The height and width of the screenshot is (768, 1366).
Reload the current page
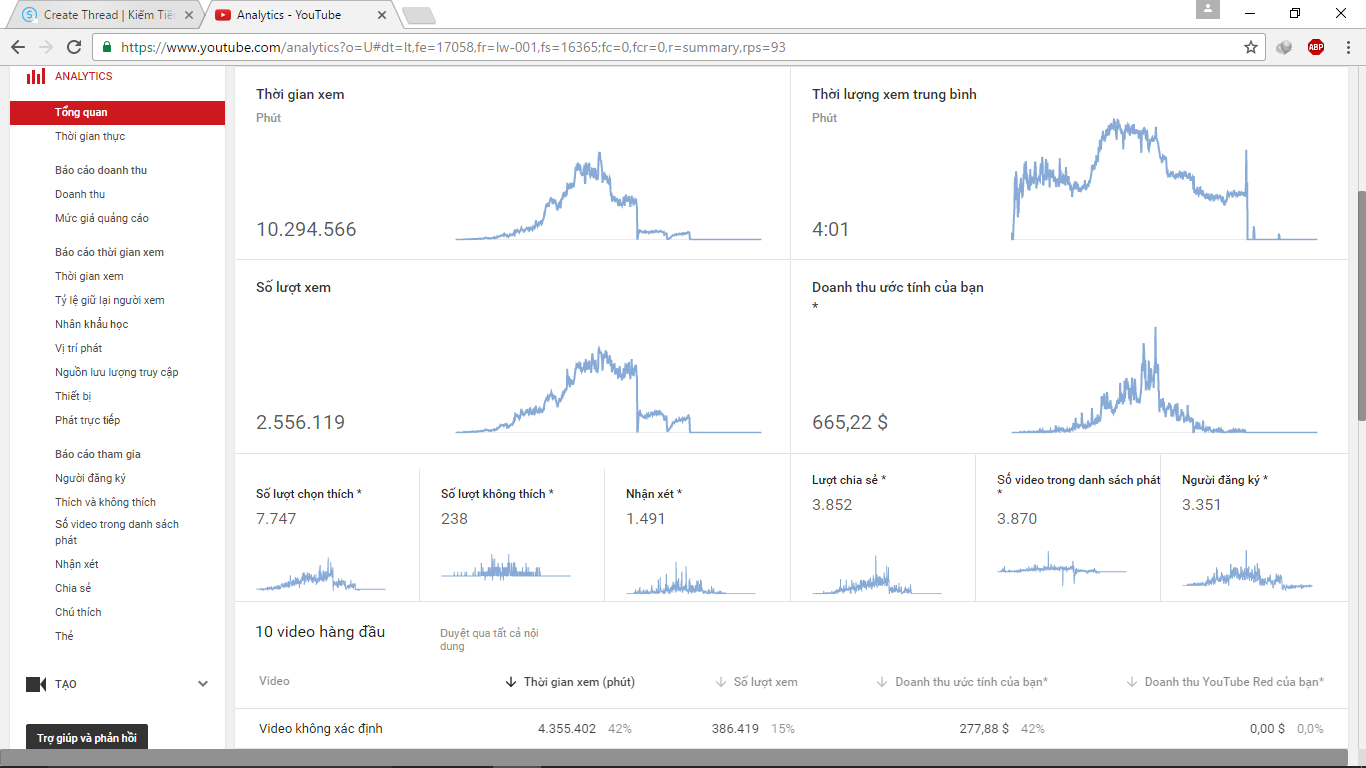point(74,47)
